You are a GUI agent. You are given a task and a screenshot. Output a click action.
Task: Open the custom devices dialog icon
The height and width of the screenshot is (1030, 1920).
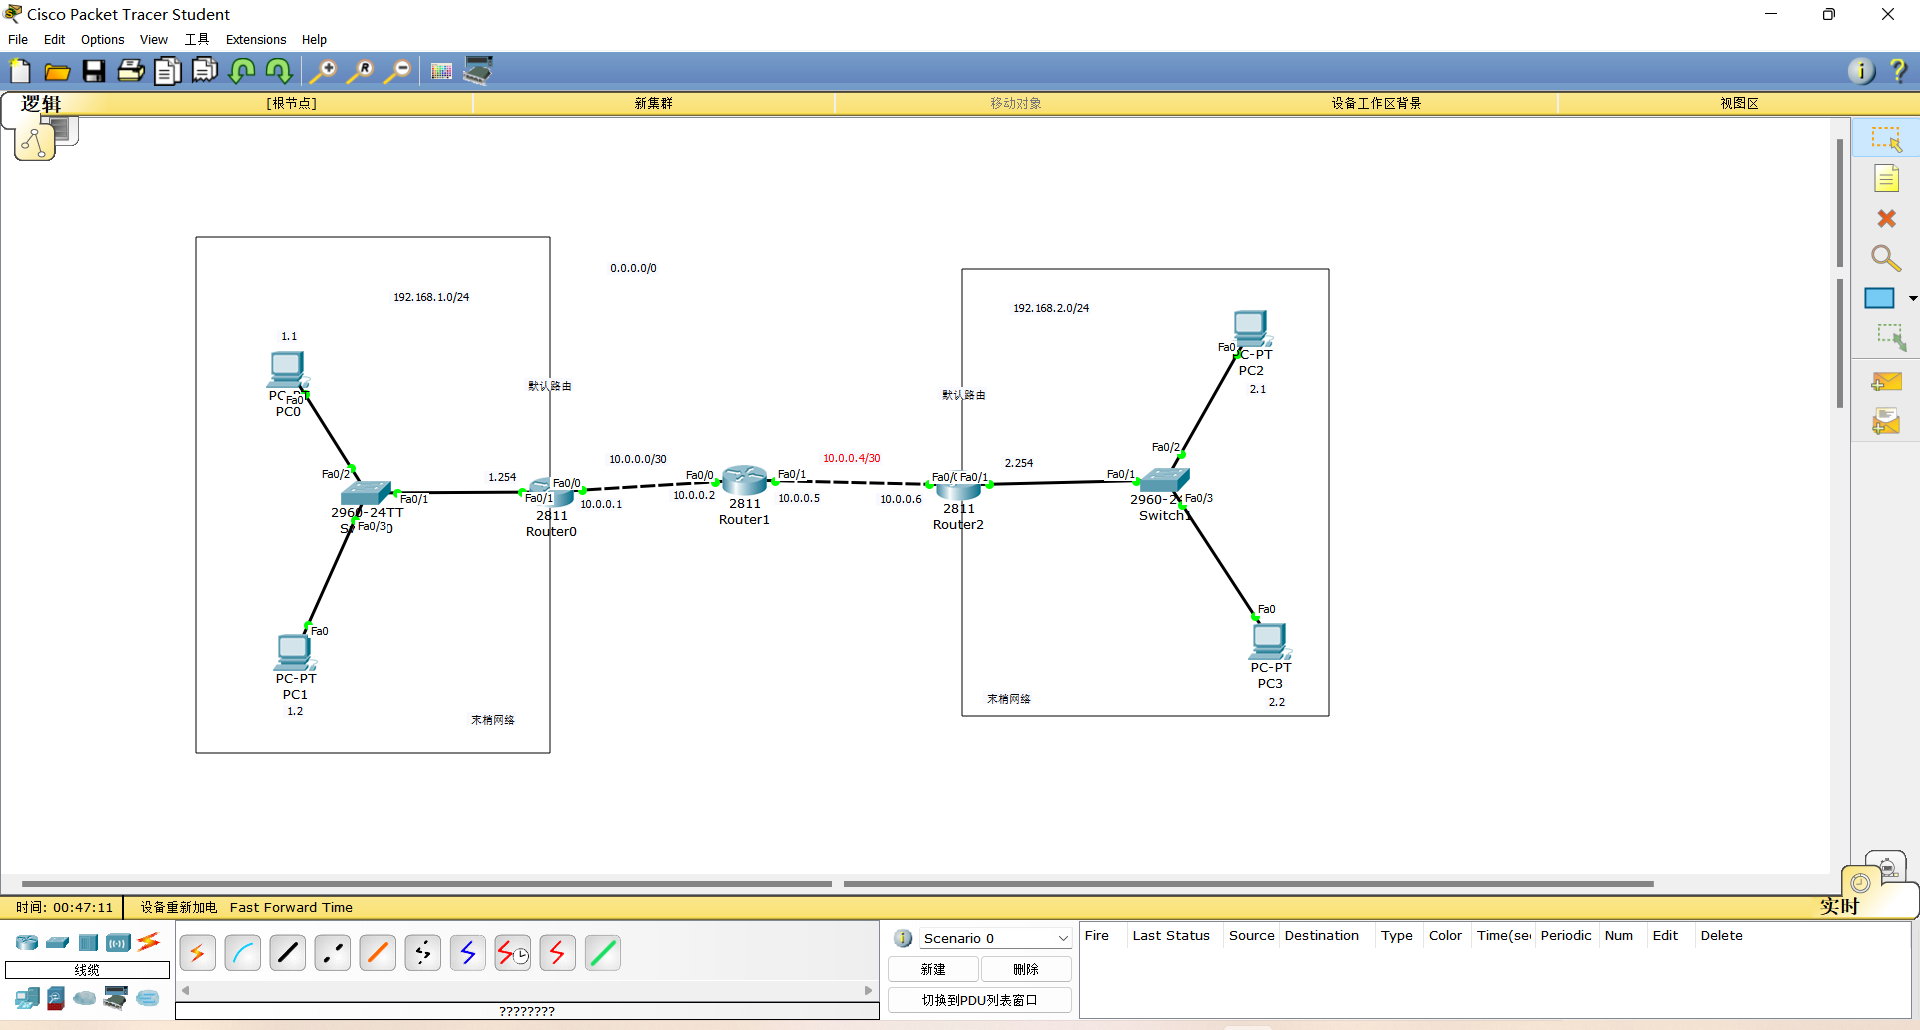[x=478, y=71]
